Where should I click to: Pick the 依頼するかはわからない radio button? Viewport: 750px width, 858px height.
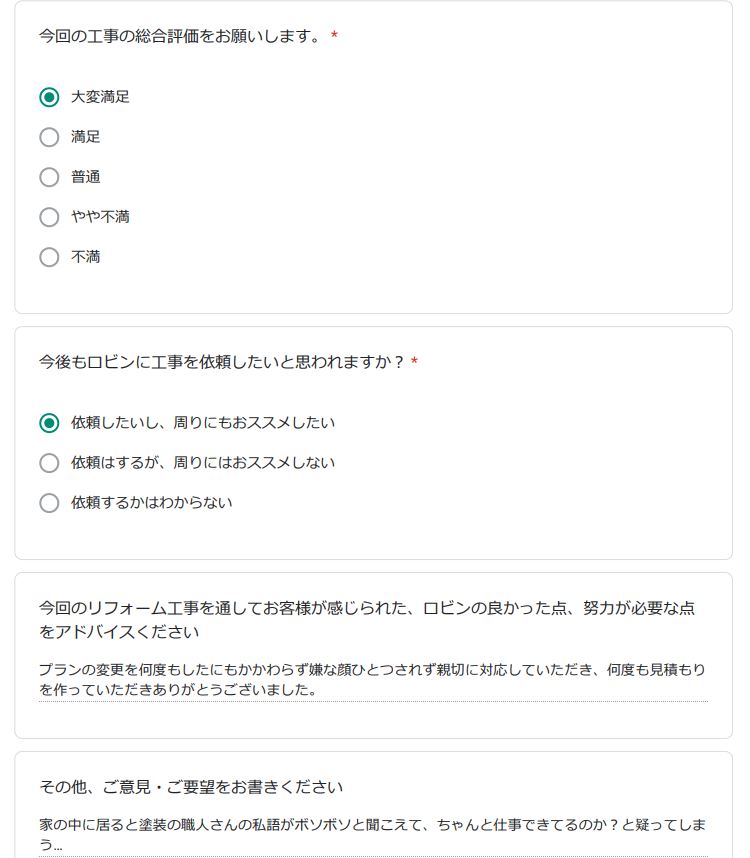point(49,503)
